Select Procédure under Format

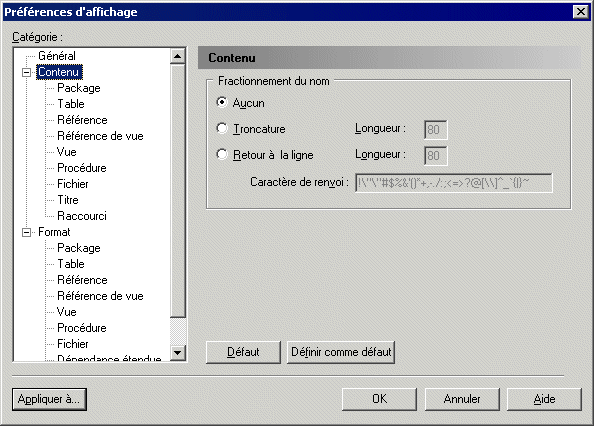click(82, 328)
